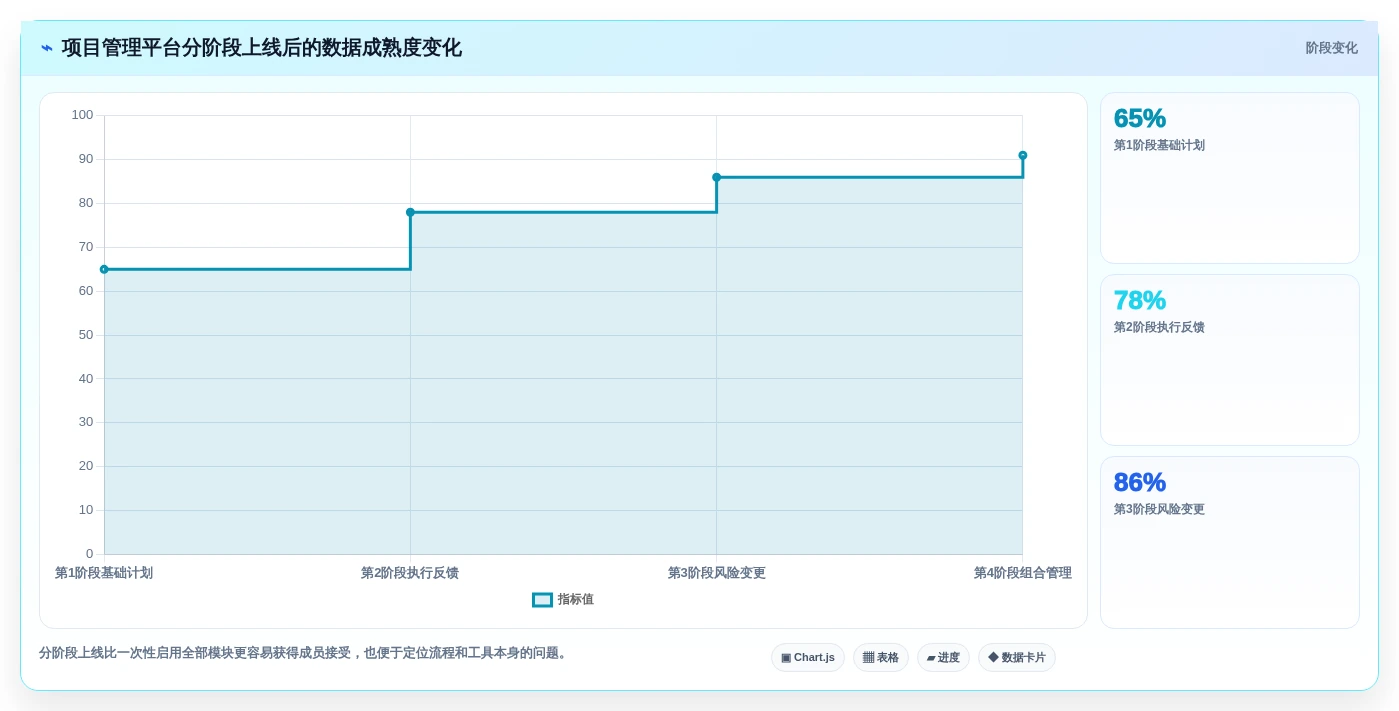Click the 阶段变化 label in header
This screenshot has width=1399, height=711.
1331,48
